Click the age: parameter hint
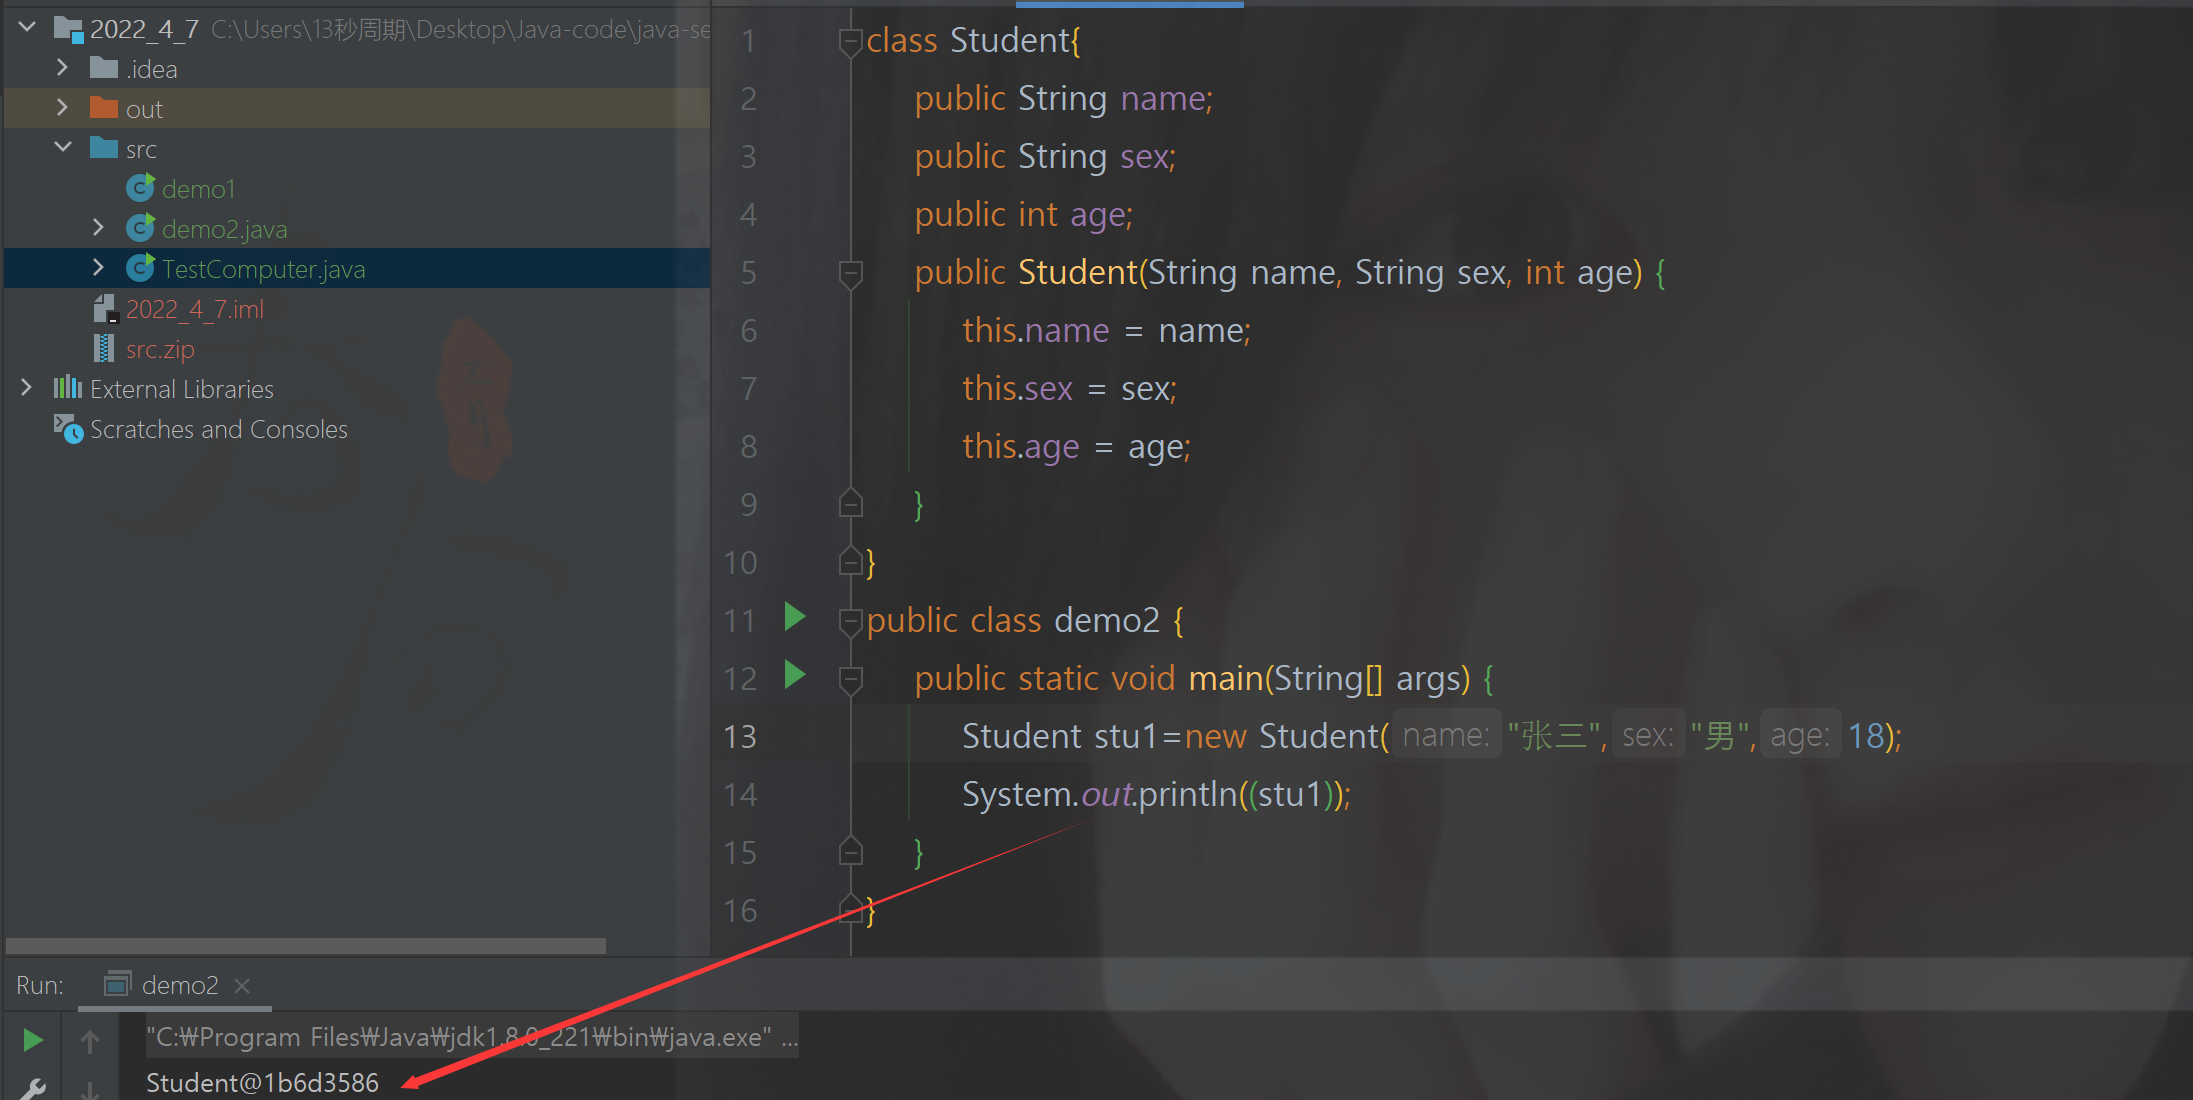Screen dimensions: 2193x1100 click(x=1800, y=736)
